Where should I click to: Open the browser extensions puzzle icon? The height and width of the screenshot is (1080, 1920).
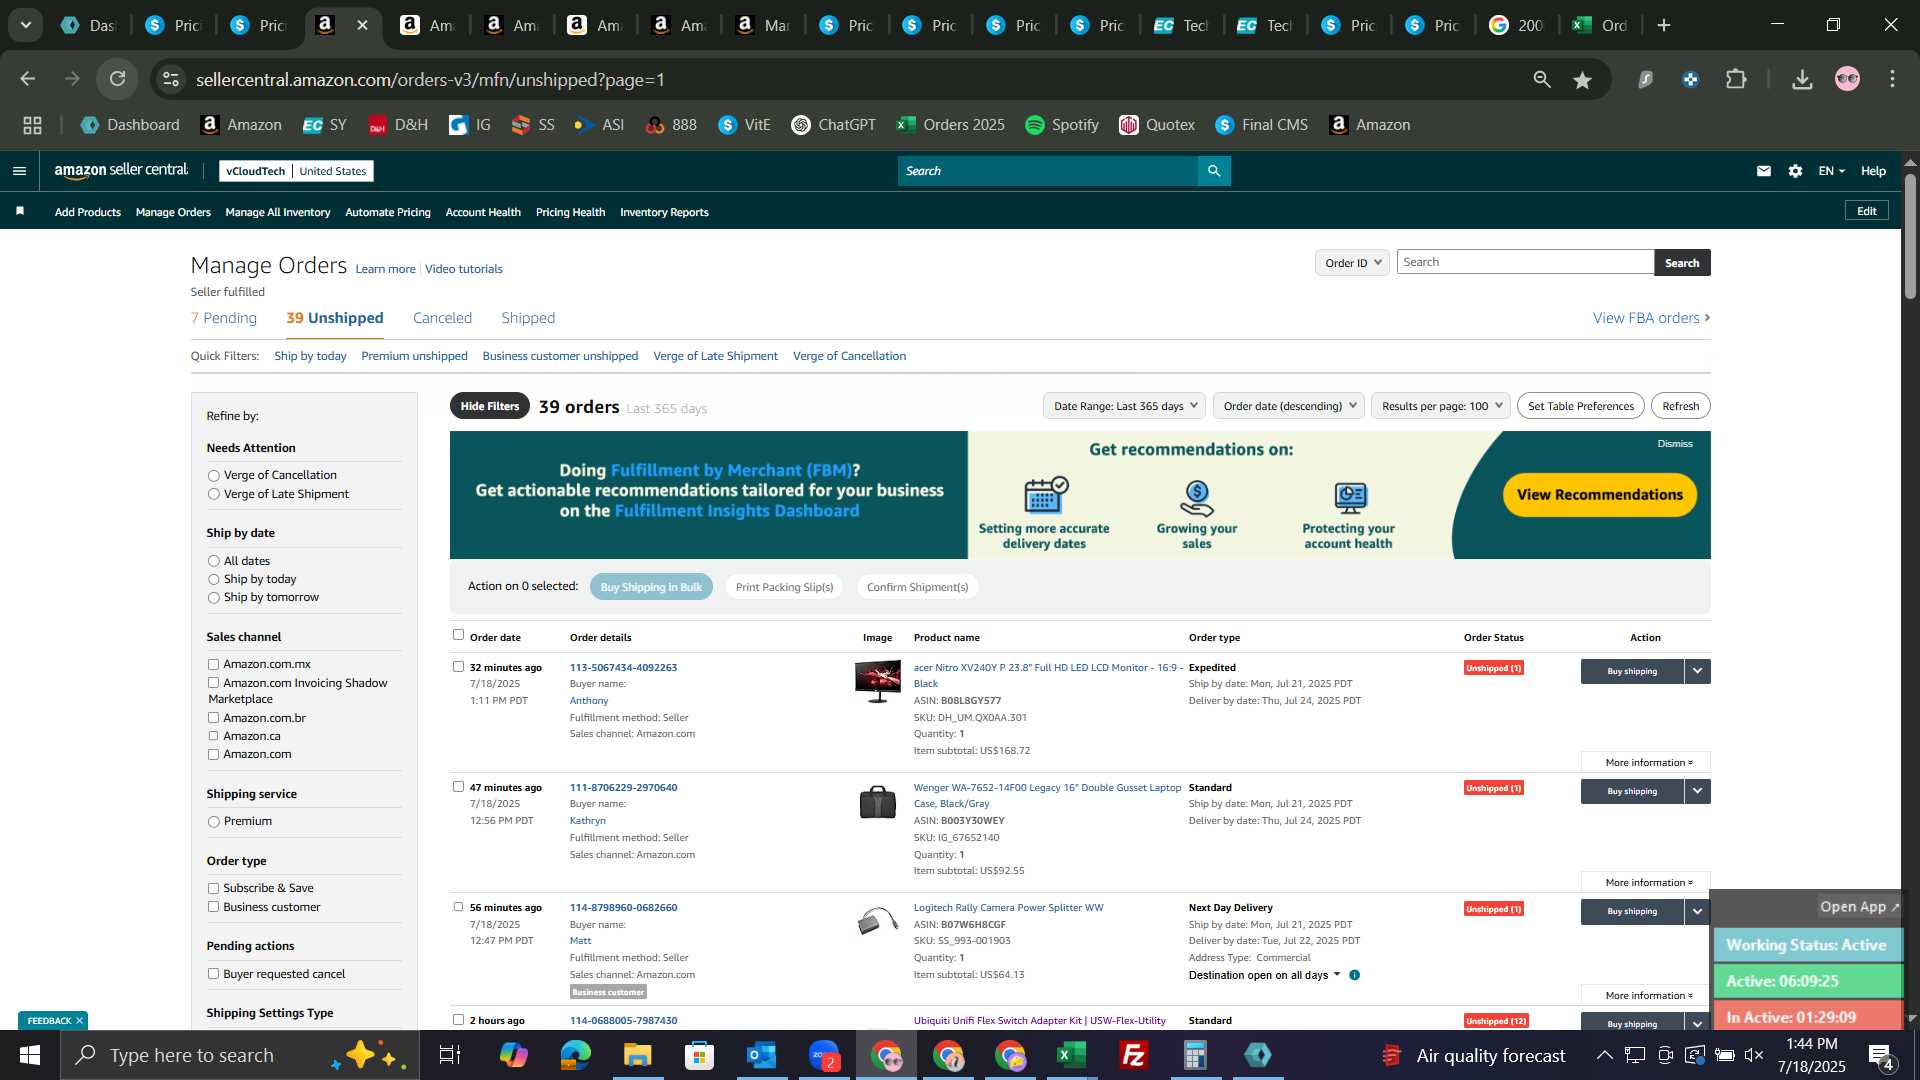click(x=1737, y=79)
